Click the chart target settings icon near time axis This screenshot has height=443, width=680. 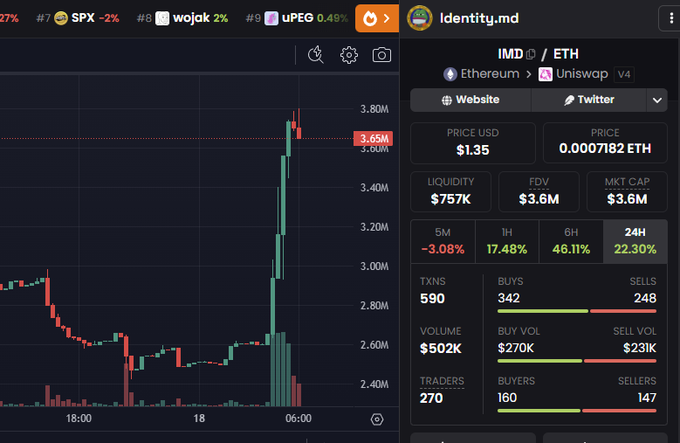pyautogui.click(x=377, y=419)
